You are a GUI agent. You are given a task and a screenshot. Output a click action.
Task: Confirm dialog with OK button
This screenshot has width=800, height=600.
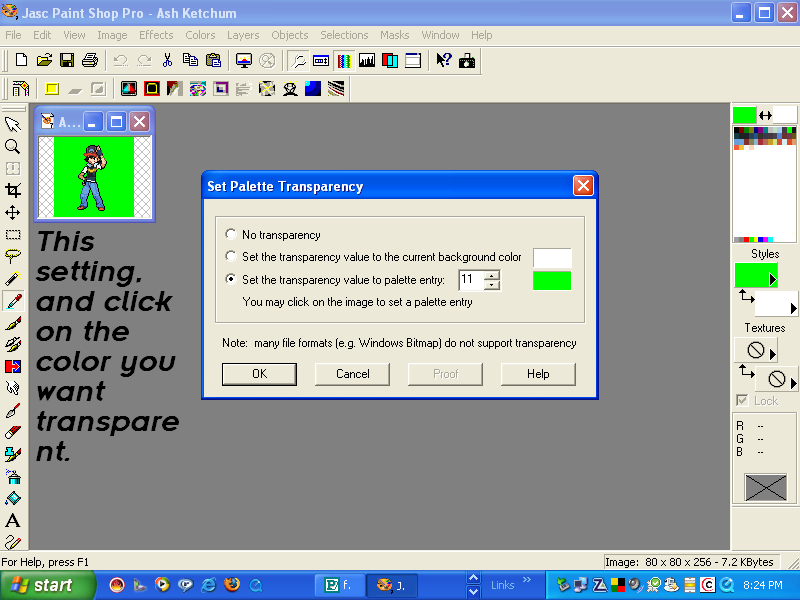click(x=259, y=374)
